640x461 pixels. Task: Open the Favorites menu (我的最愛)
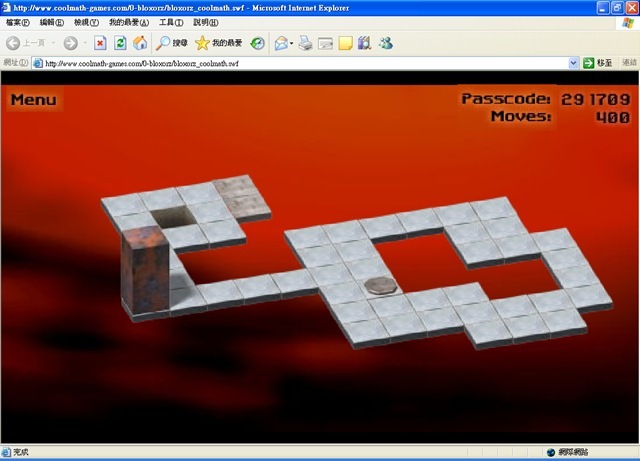[129, 22]
